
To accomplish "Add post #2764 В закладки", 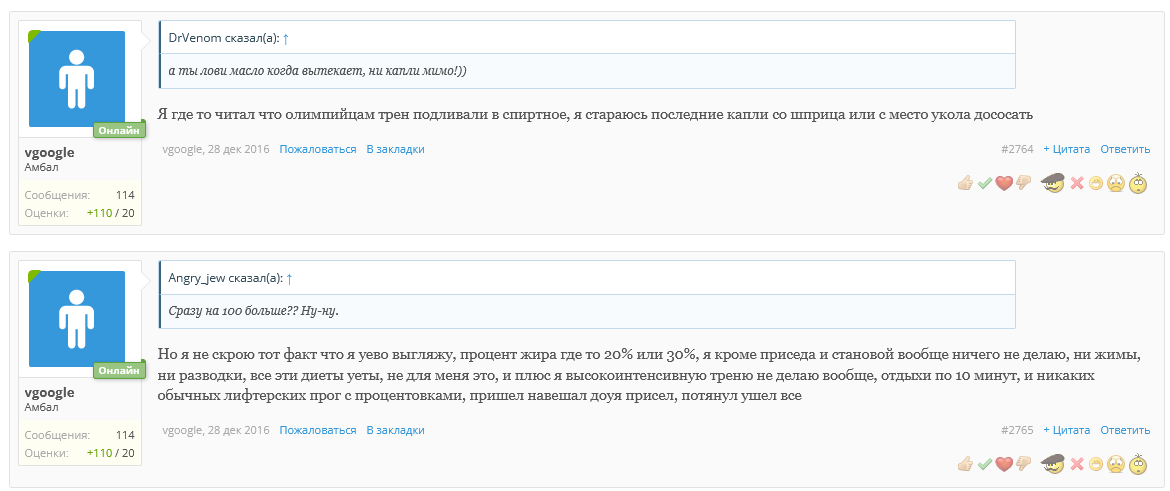I will (x=395, y=149).
